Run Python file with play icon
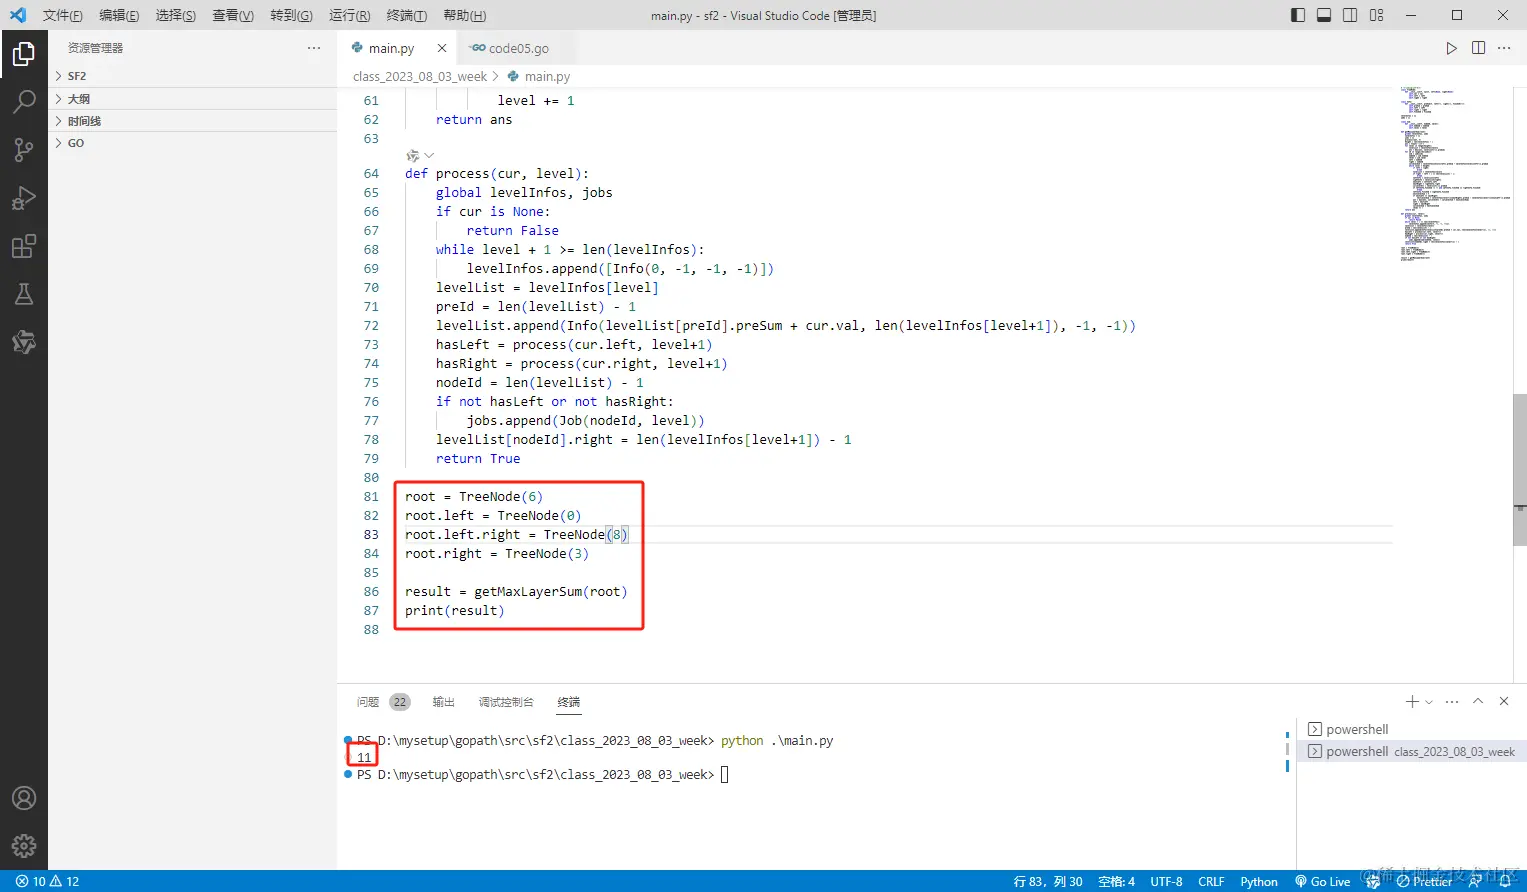Screen dimensions: 1527x892 pyautogui.click(x=1451, y=48)
